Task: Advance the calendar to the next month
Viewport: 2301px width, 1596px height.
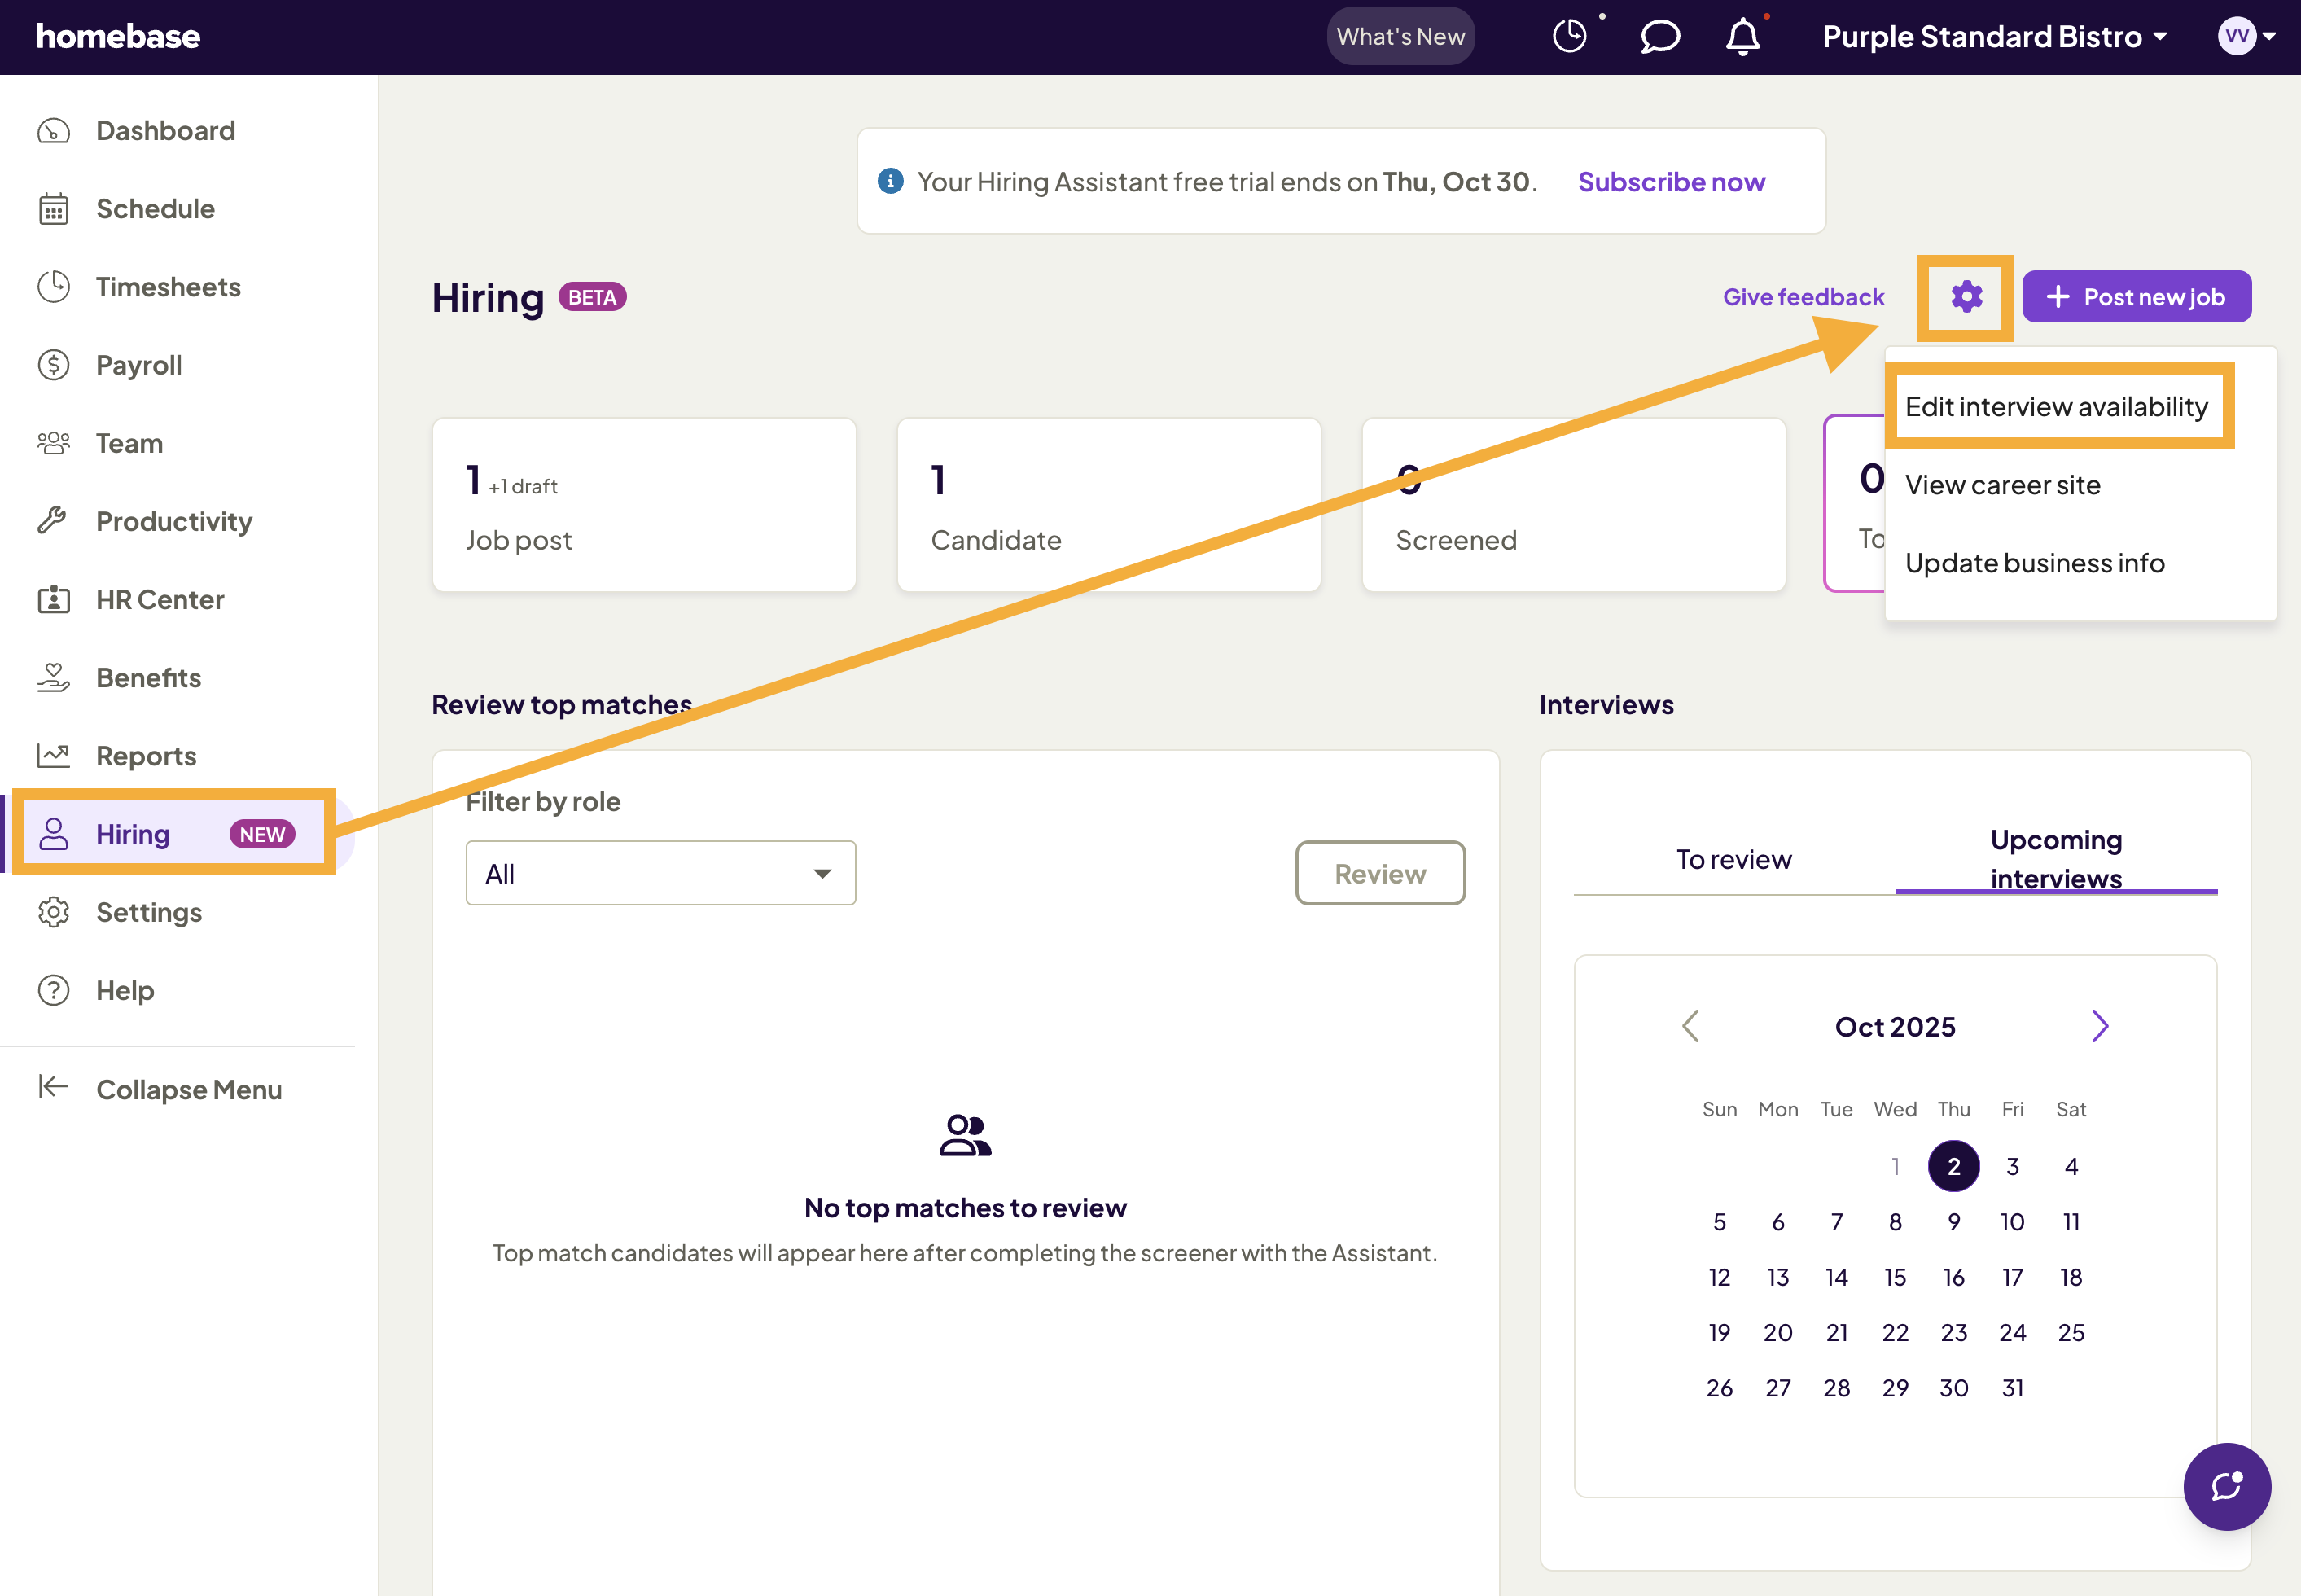Action: point(2099,1026)
